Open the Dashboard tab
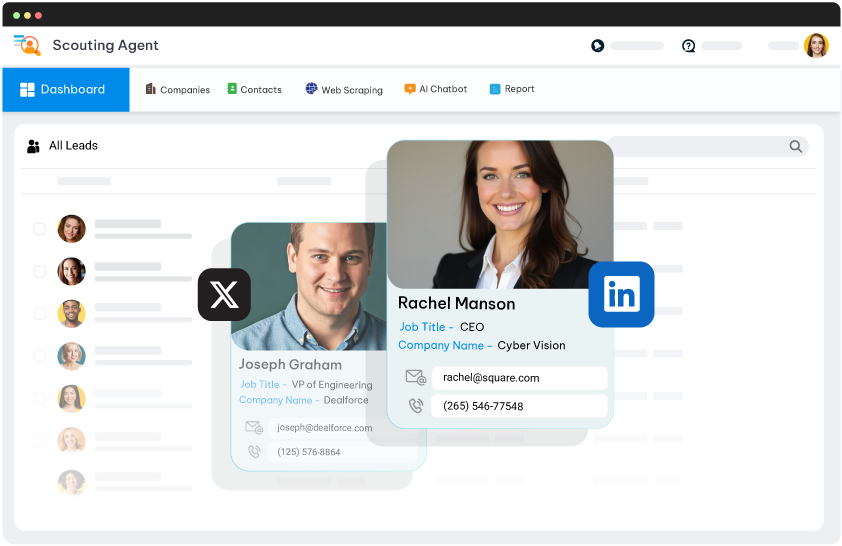 tap(66, 90)
